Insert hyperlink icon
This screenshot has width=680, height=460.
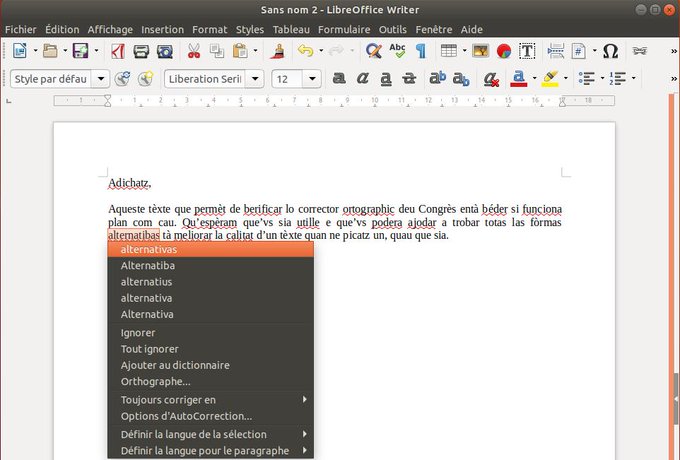(x=639, y=51)
